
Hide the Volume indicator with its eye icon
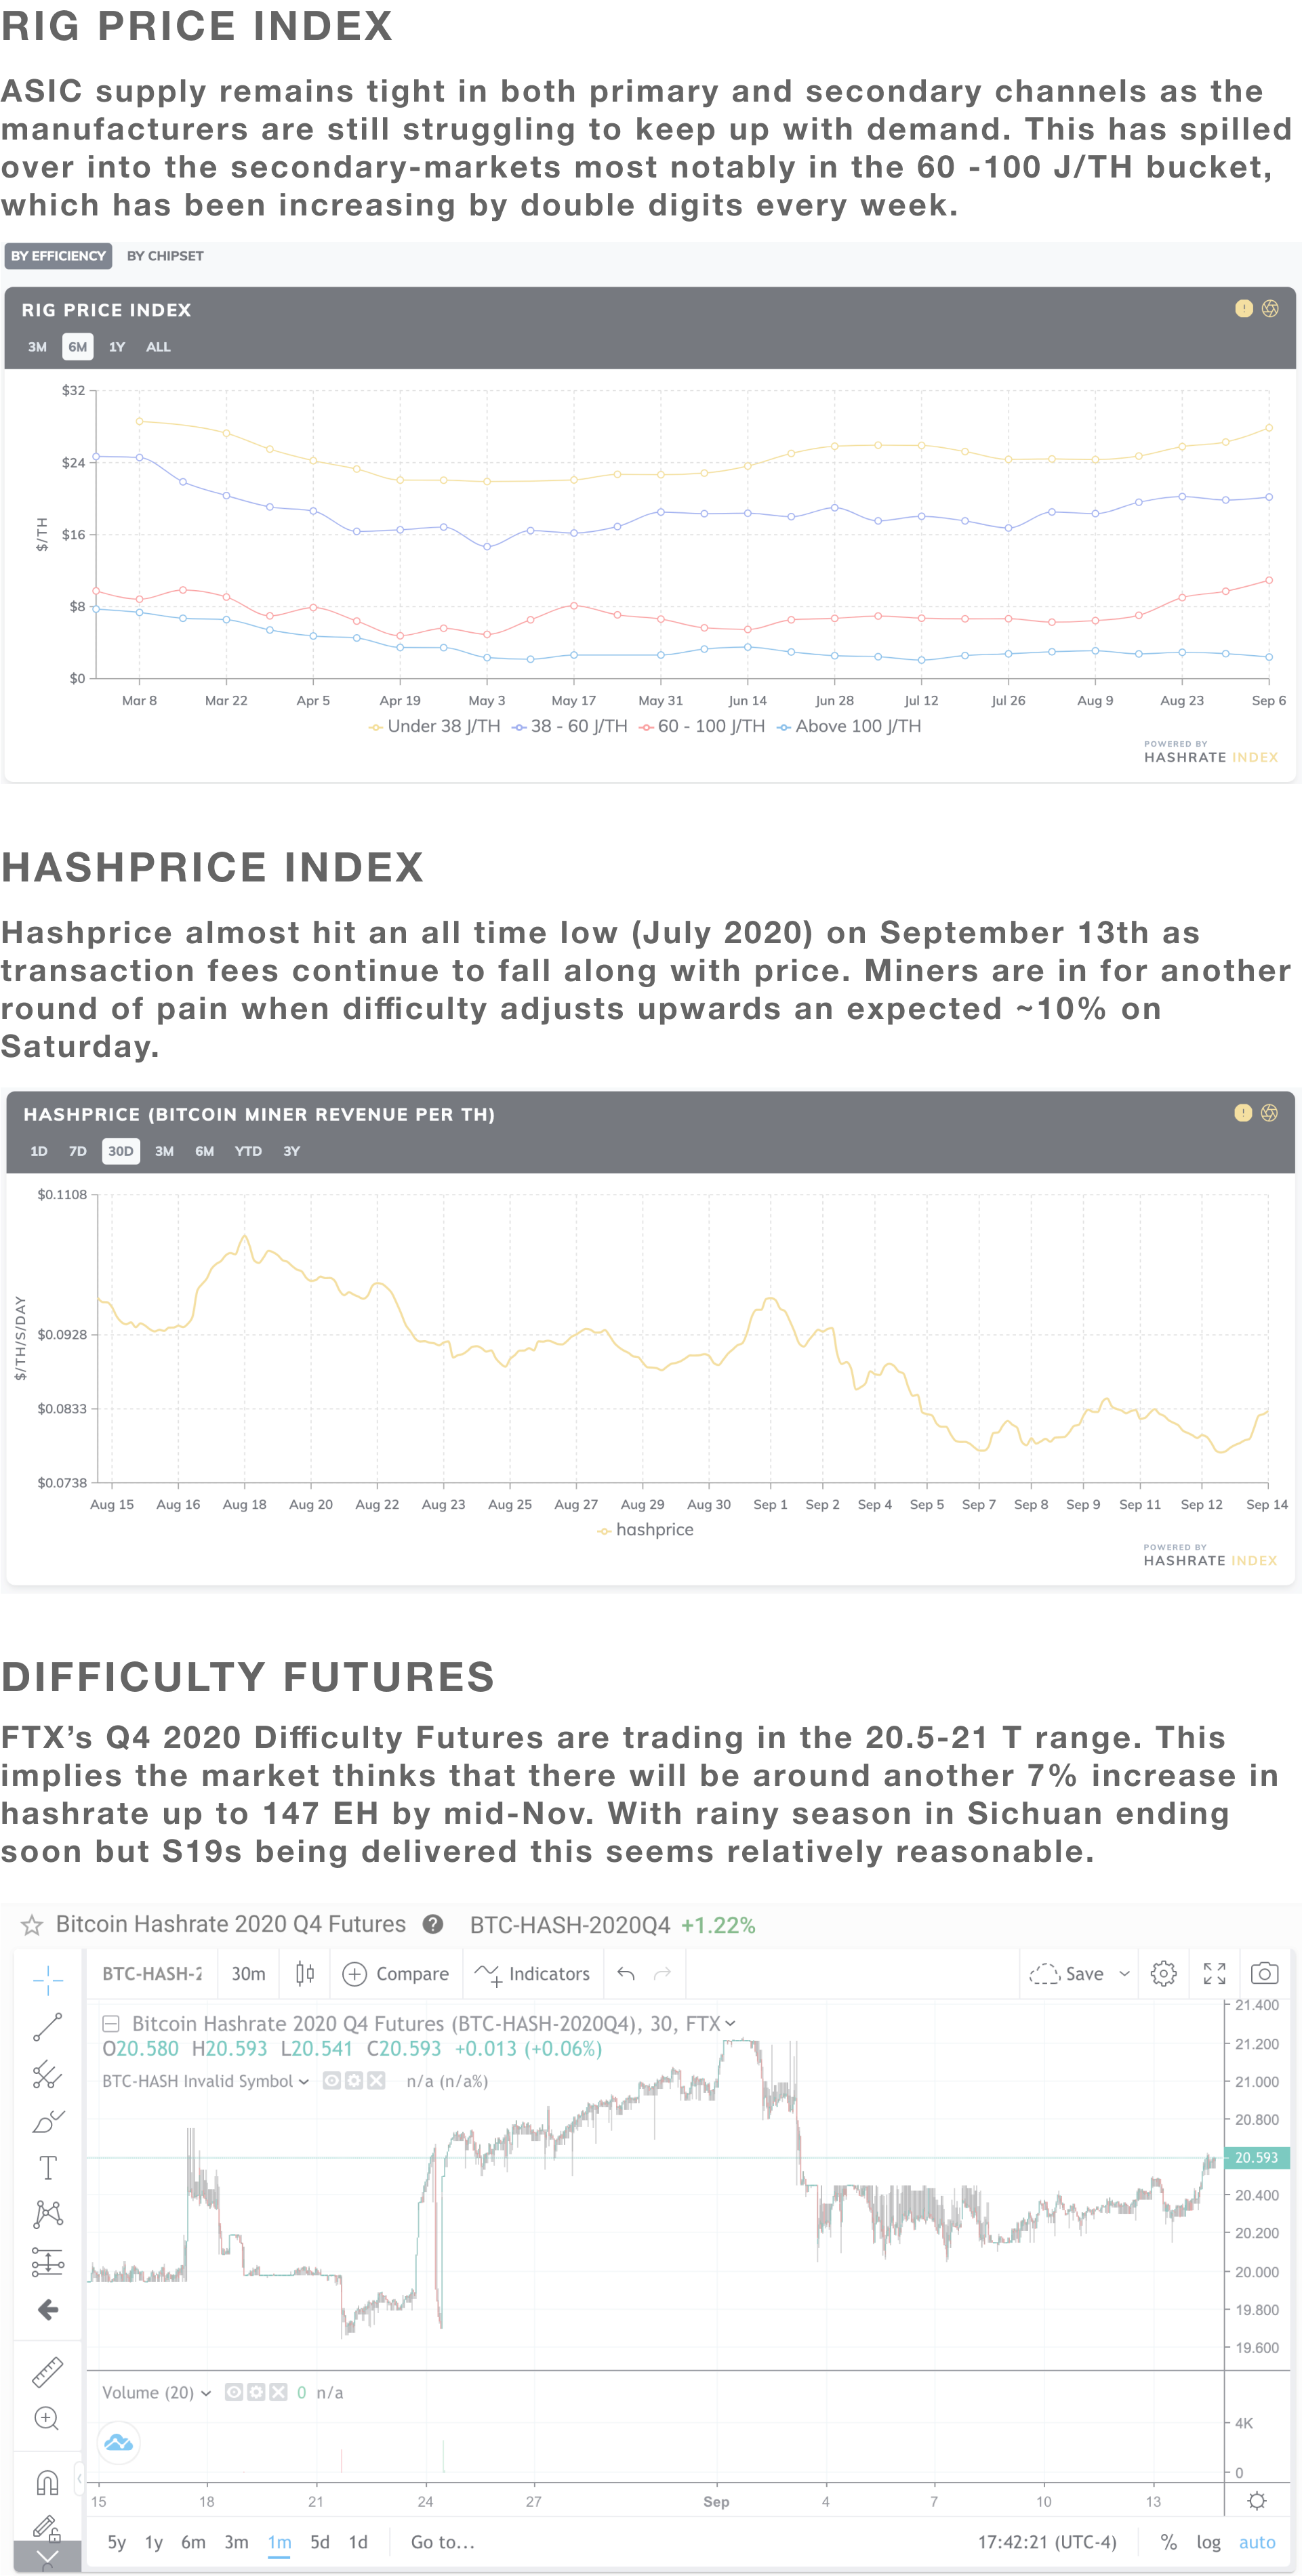coord(234,2392)
